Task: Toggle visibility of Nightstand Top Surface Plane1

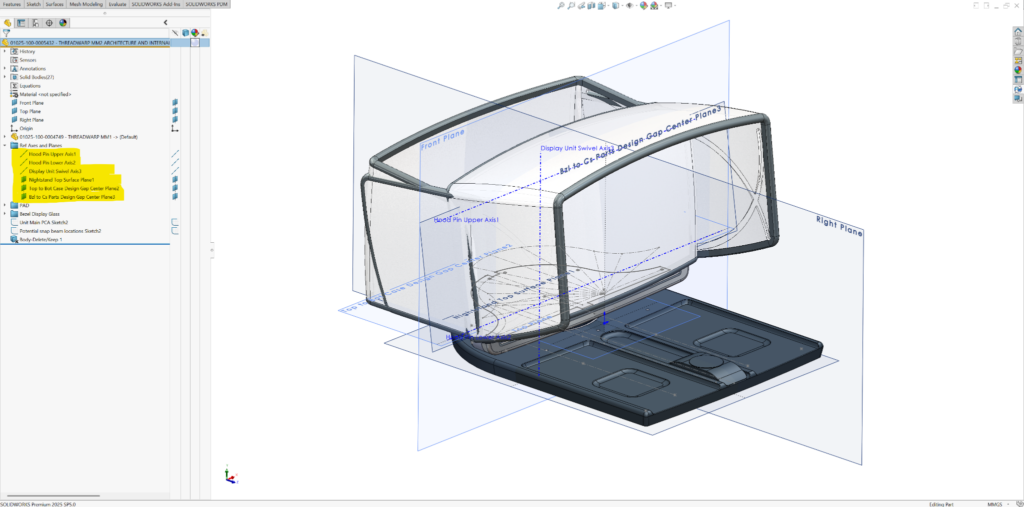Action: point(175,179)
